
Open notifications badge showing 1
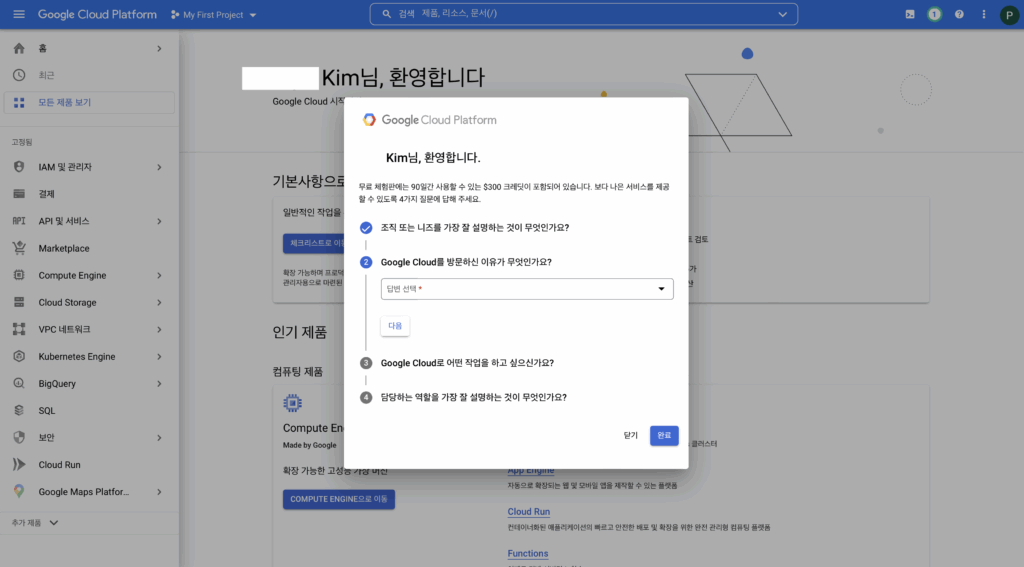coord(935,14)
